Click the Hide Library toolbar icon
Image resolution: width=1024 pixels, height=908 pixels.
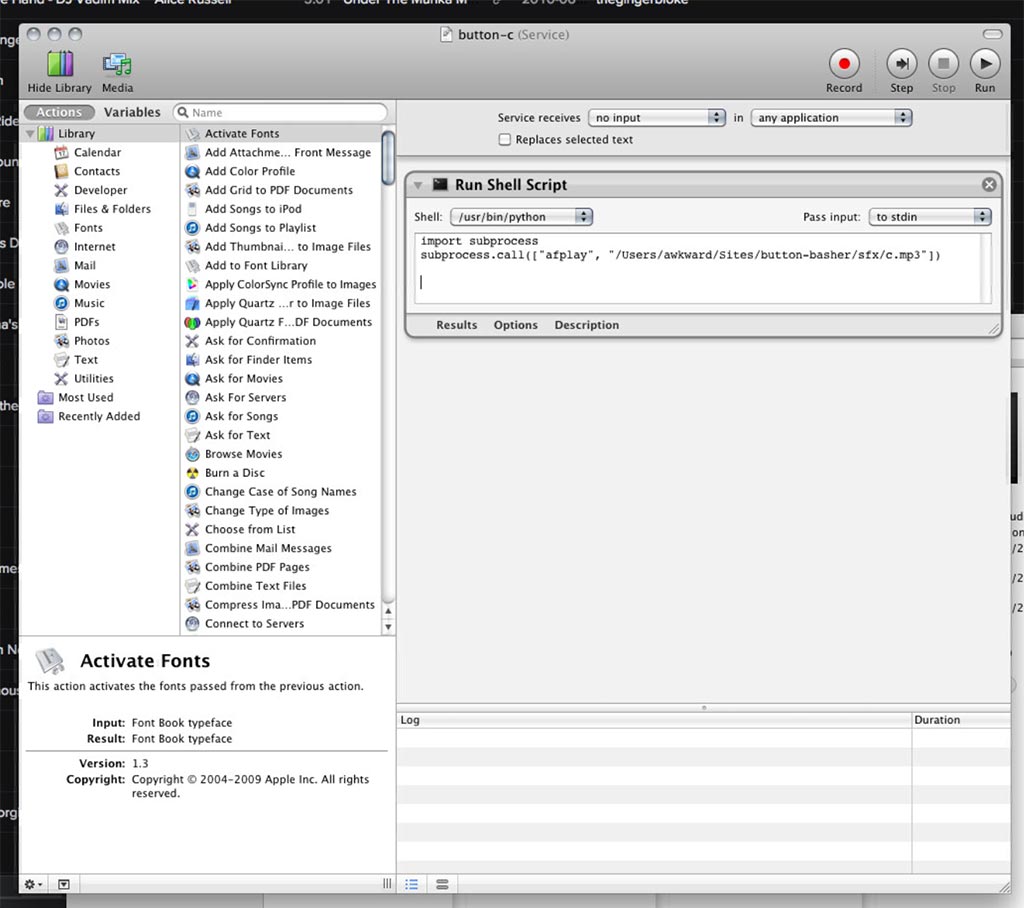[x=60, y=66]
